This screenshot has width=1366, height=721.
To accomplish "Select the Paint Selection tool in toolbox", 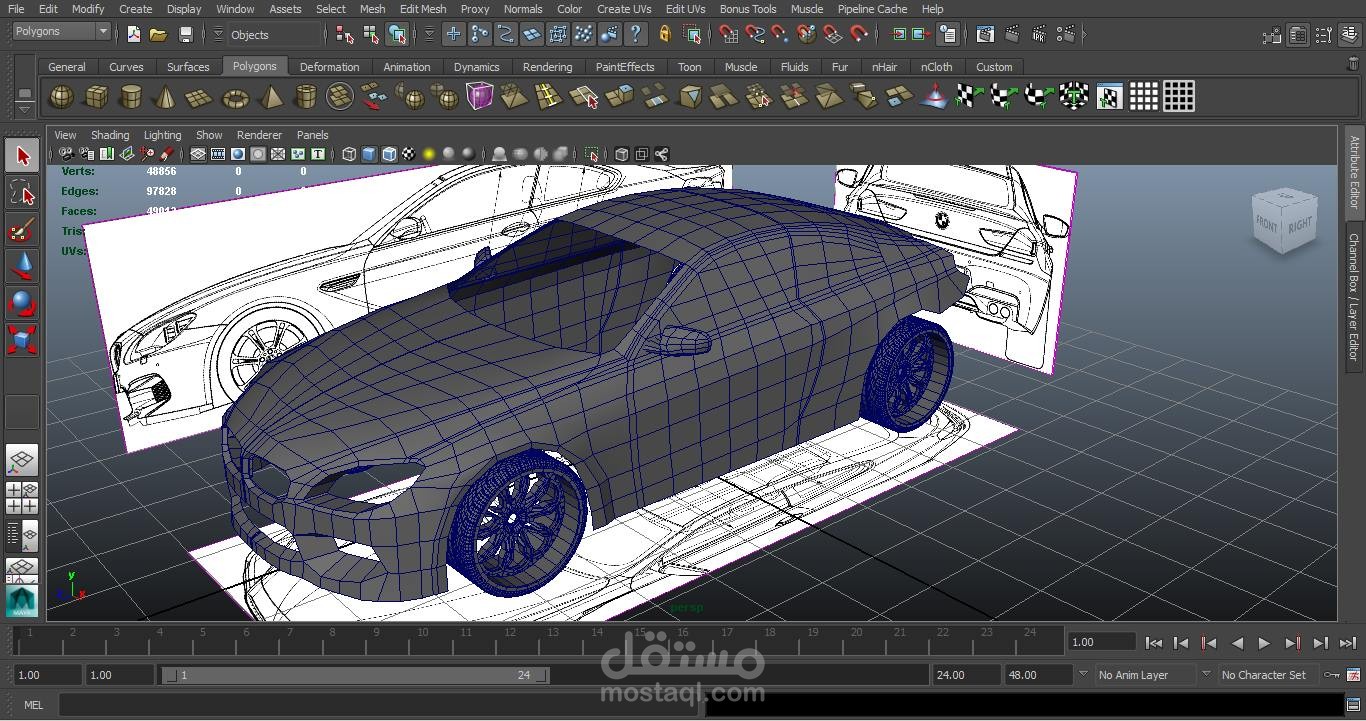I will 22,230.
